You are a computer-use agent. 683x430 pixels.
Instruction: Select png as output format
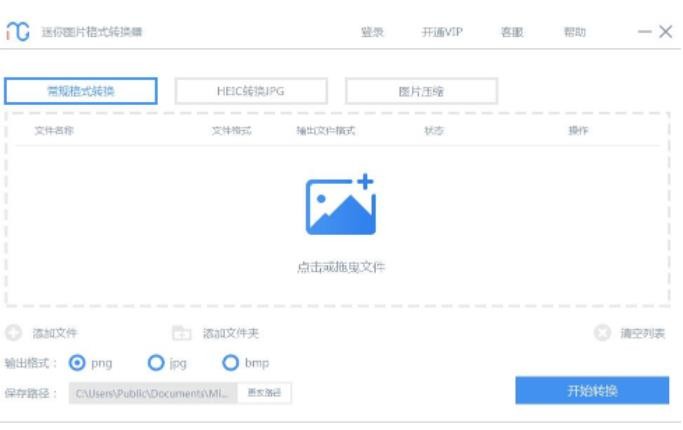point(77,363)
